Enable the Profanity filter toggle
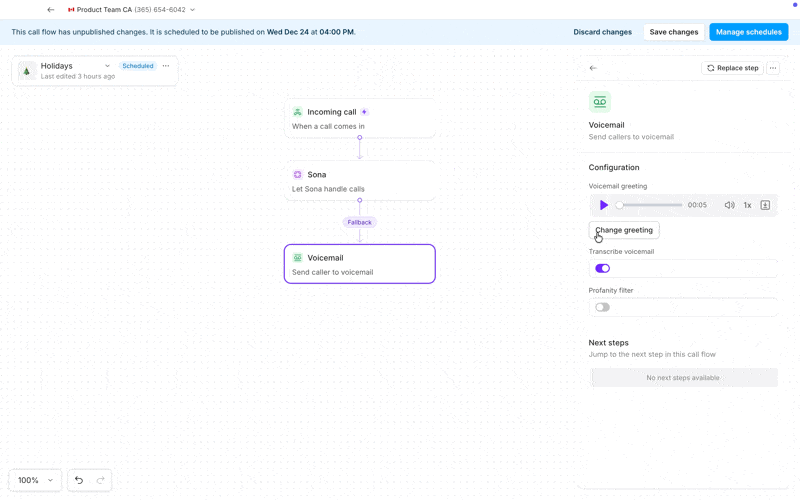The width and height of the screenshot is (800, 500). (603, 307)
